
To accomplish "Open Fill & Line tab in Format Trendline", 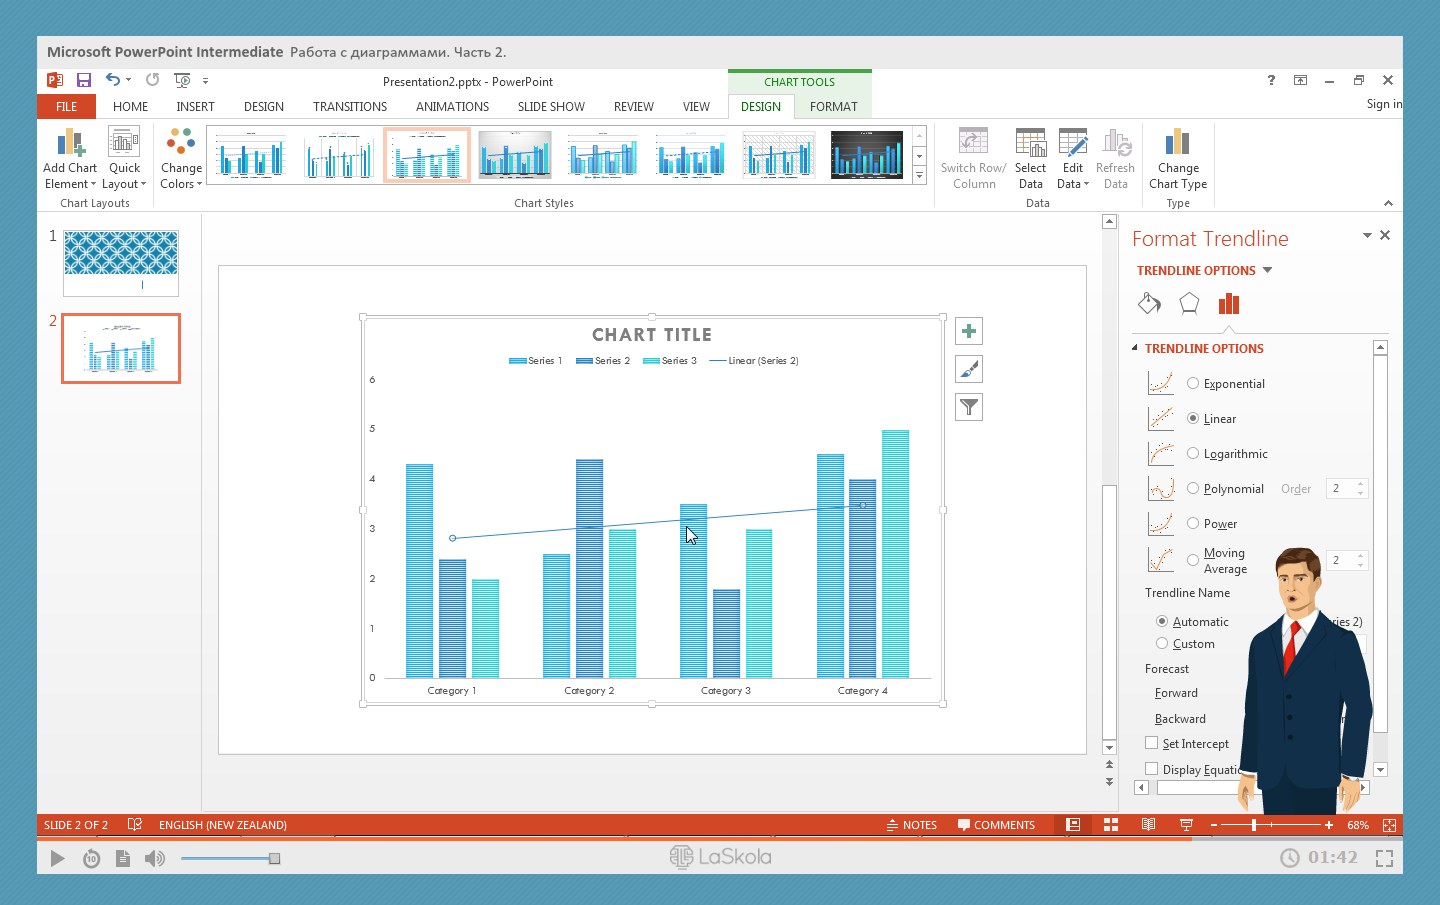I will [1149, 304].
